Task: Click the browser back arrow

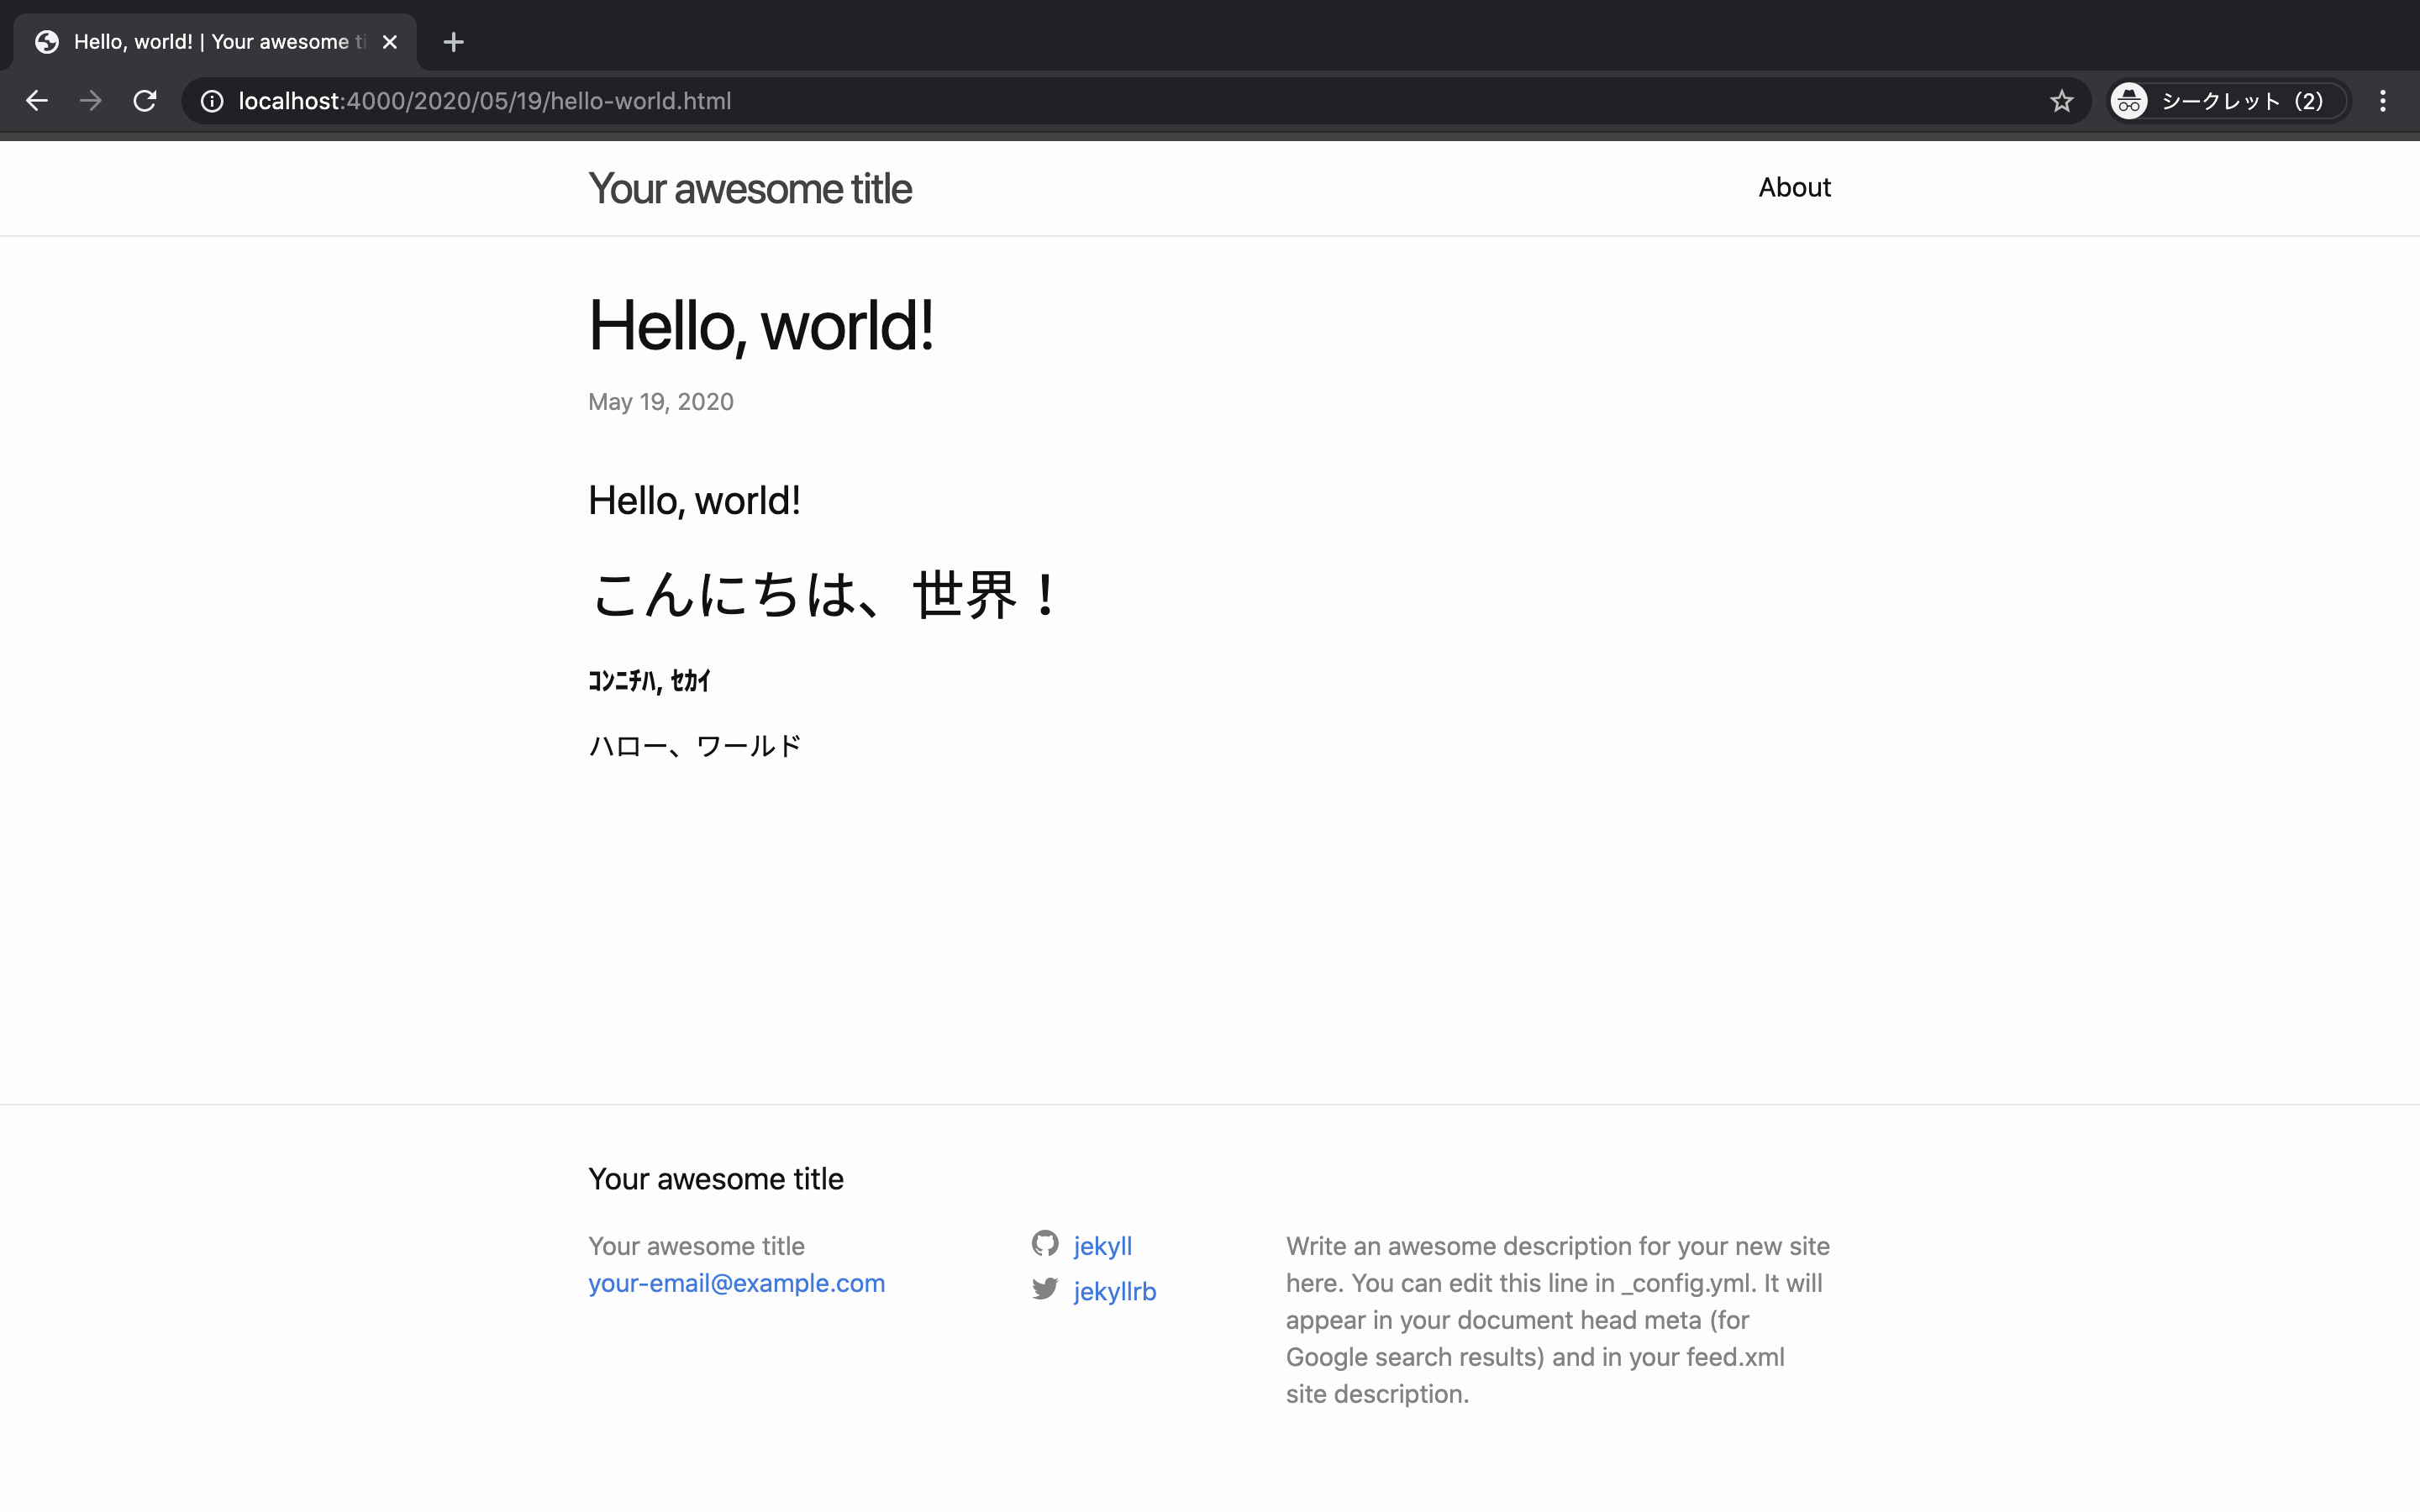Action: pyautogui.click(x=37, y=101)
